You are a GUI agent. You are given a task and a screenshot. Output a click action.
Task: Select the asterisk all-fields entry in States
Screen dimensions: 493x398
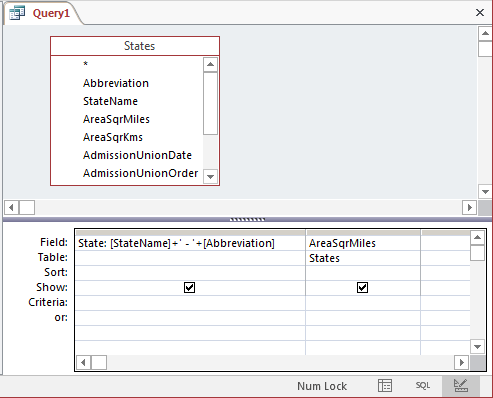86,64
